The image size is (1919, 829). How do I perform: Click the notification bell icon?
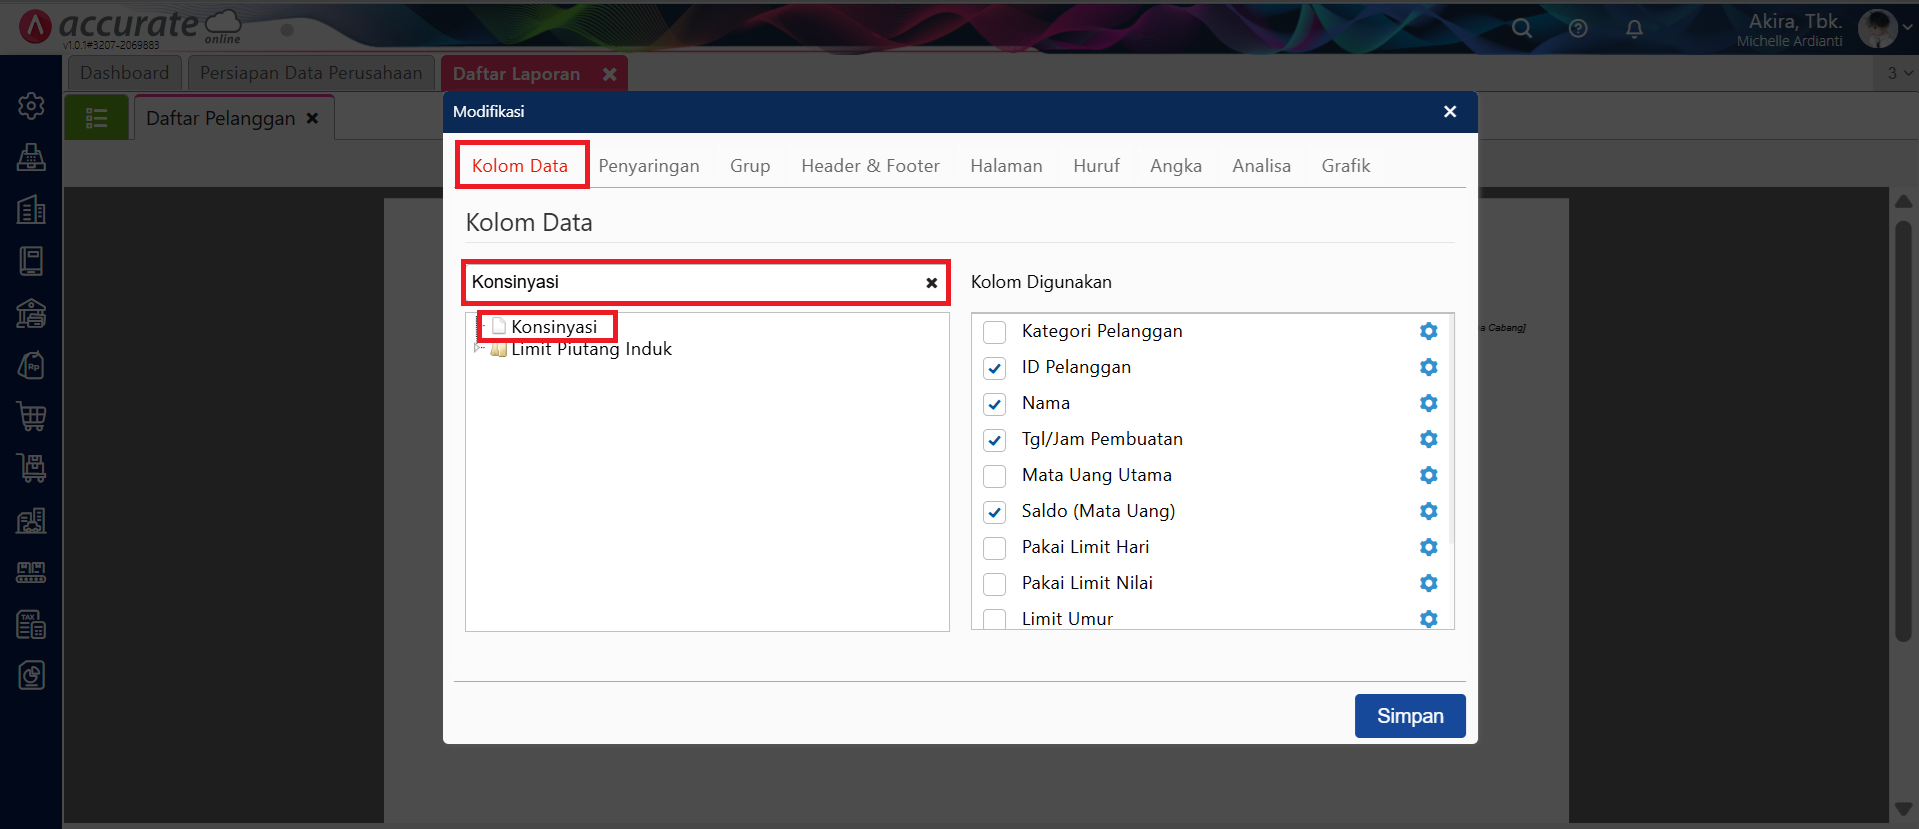pyautogui.click(x=1634, y=28)
